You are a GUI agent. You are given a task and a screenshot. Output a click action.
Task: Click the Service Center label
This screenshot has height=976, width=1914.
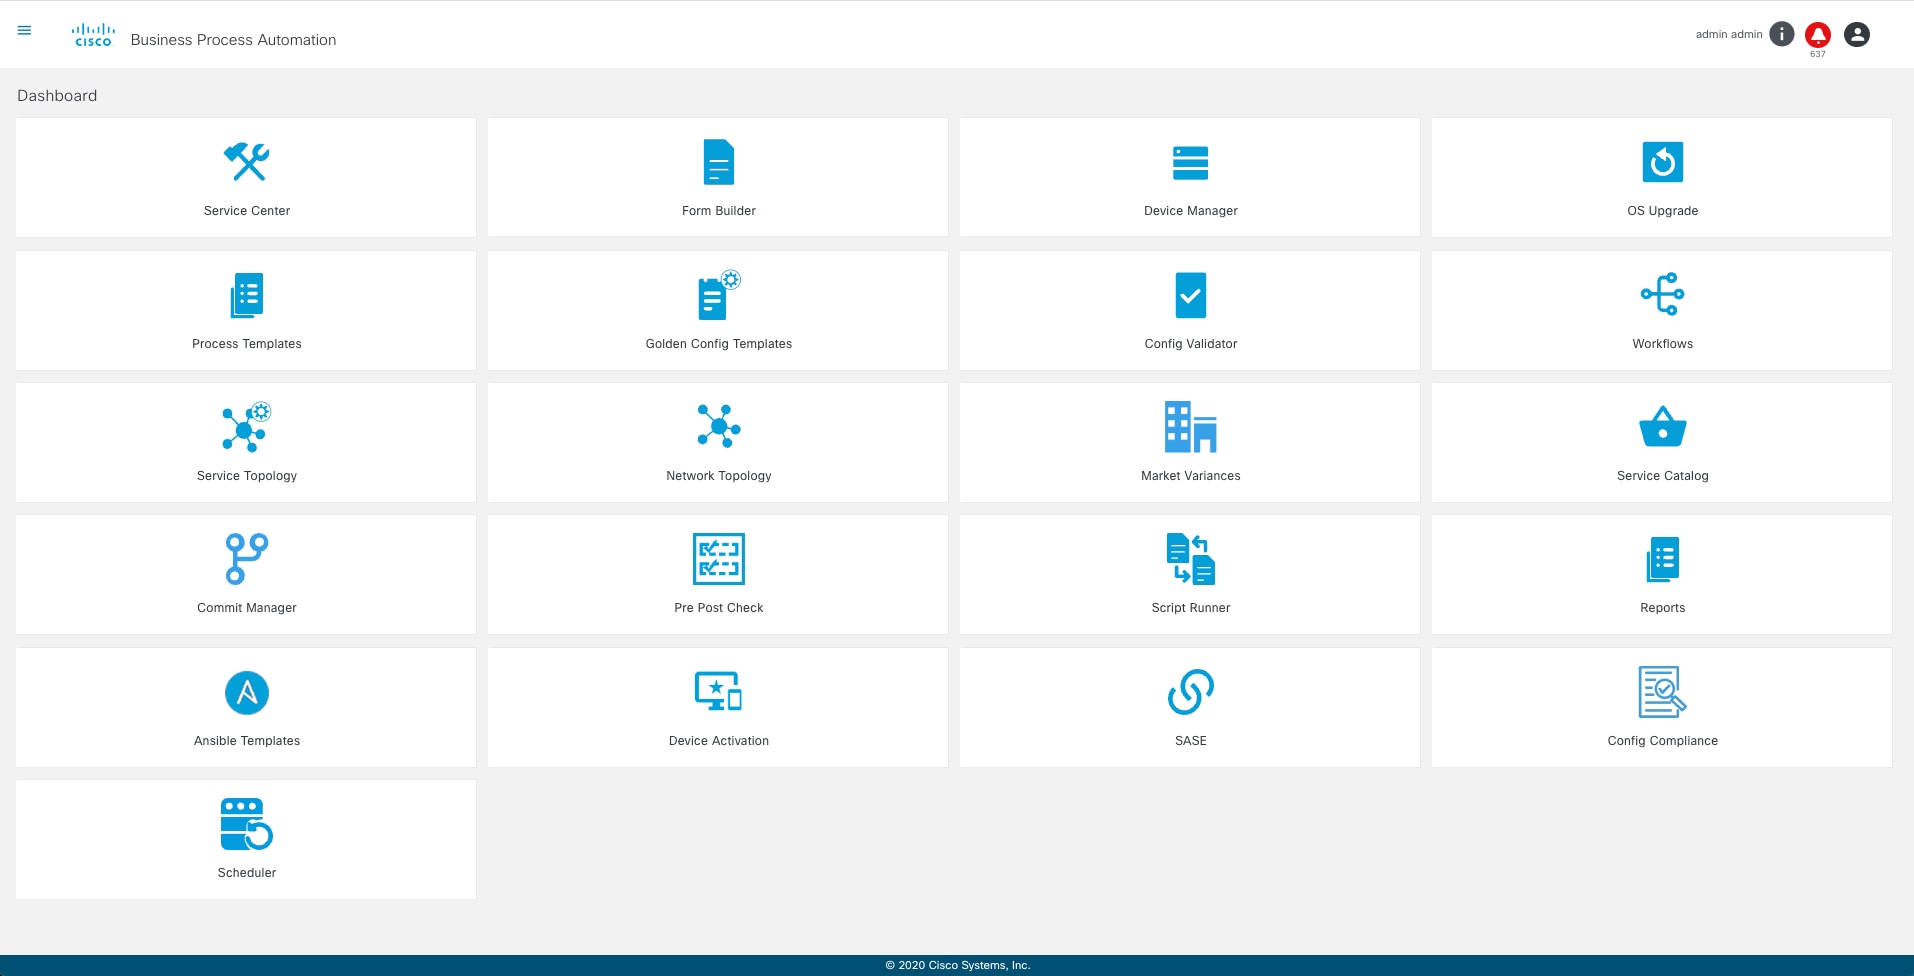click(247, 211)
